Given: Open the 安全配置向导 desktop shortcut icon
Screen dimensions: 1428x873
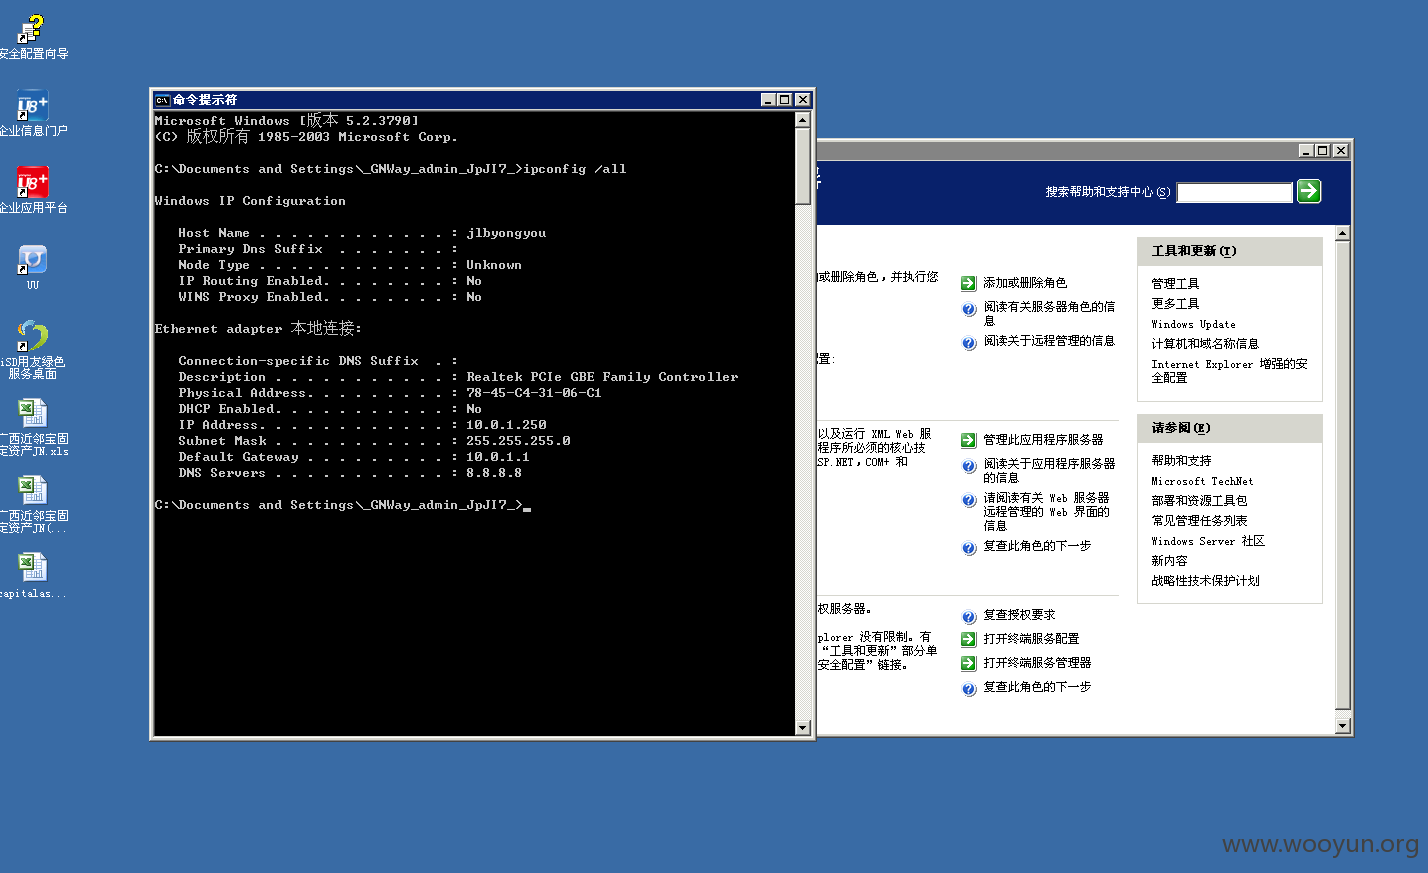Looking at the screenshot, I should [33, 29].
